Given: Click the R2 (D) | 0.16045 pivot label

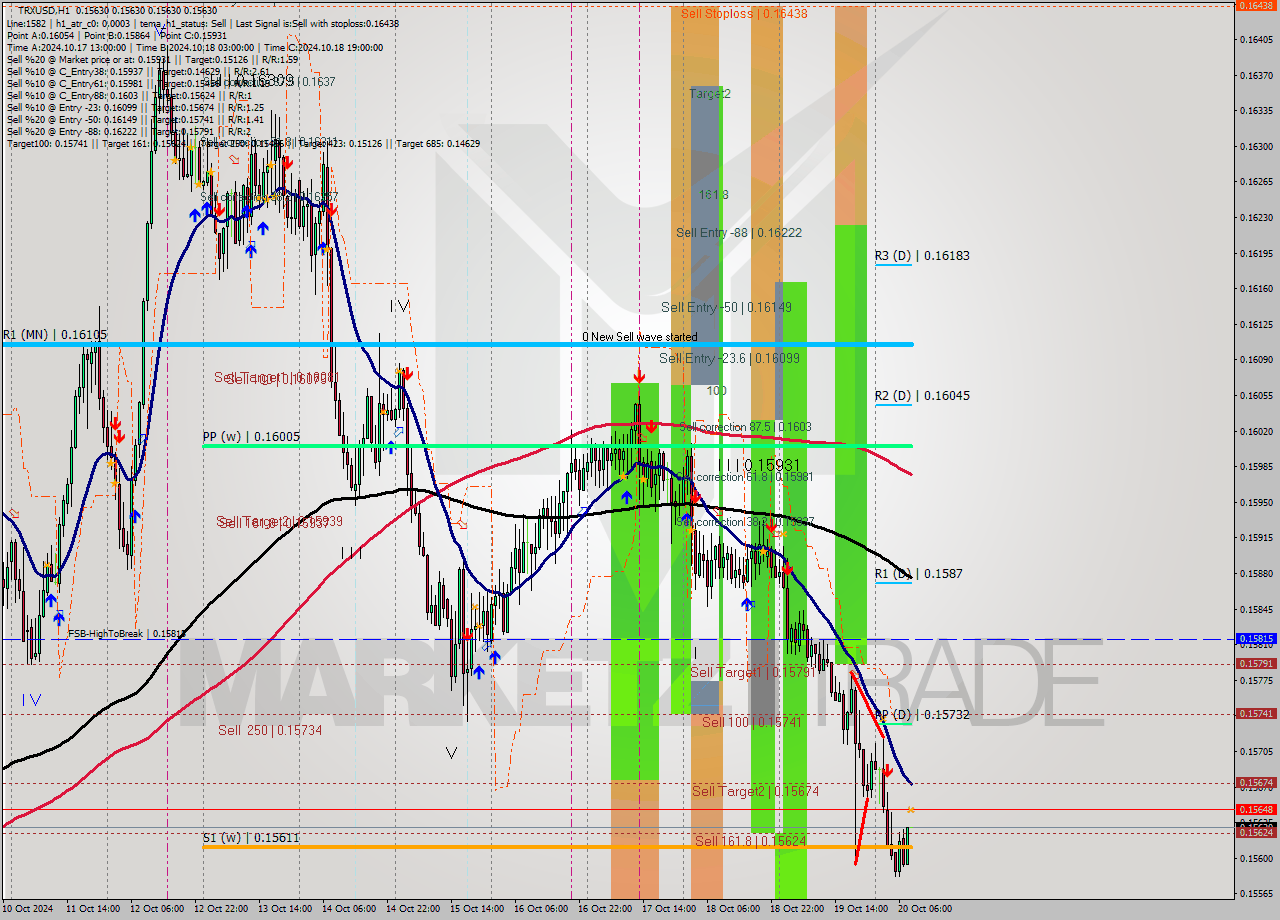Looking at the screenshot, I should tap(922, 396).
